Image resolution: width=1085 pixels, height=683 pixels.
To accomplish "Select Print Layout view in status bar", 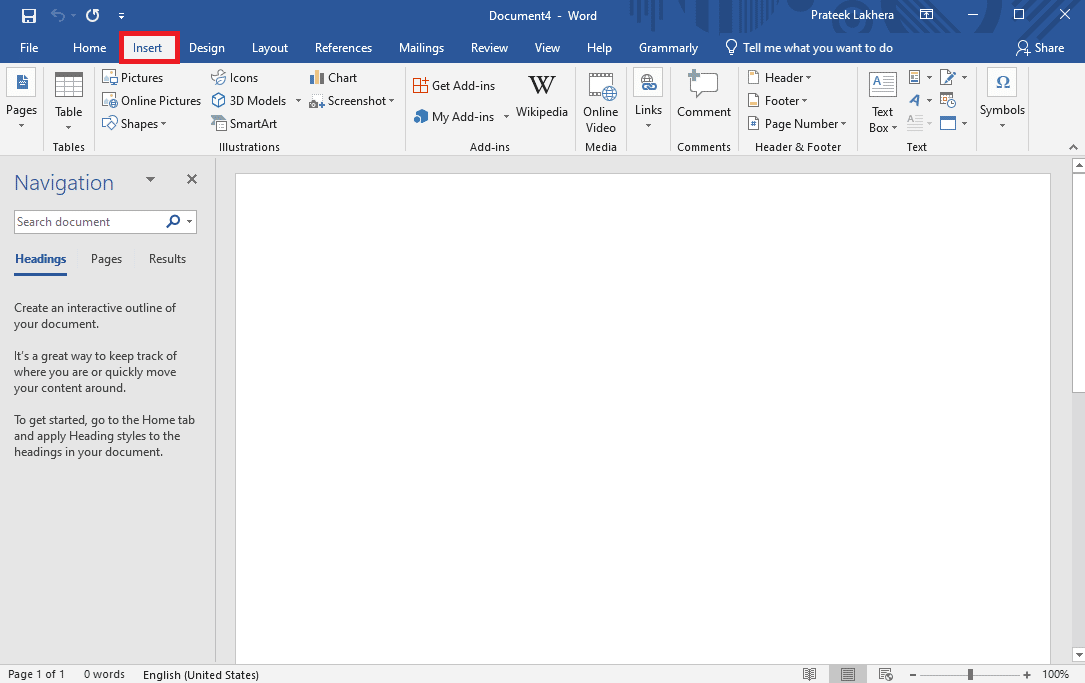I will 848,674.
